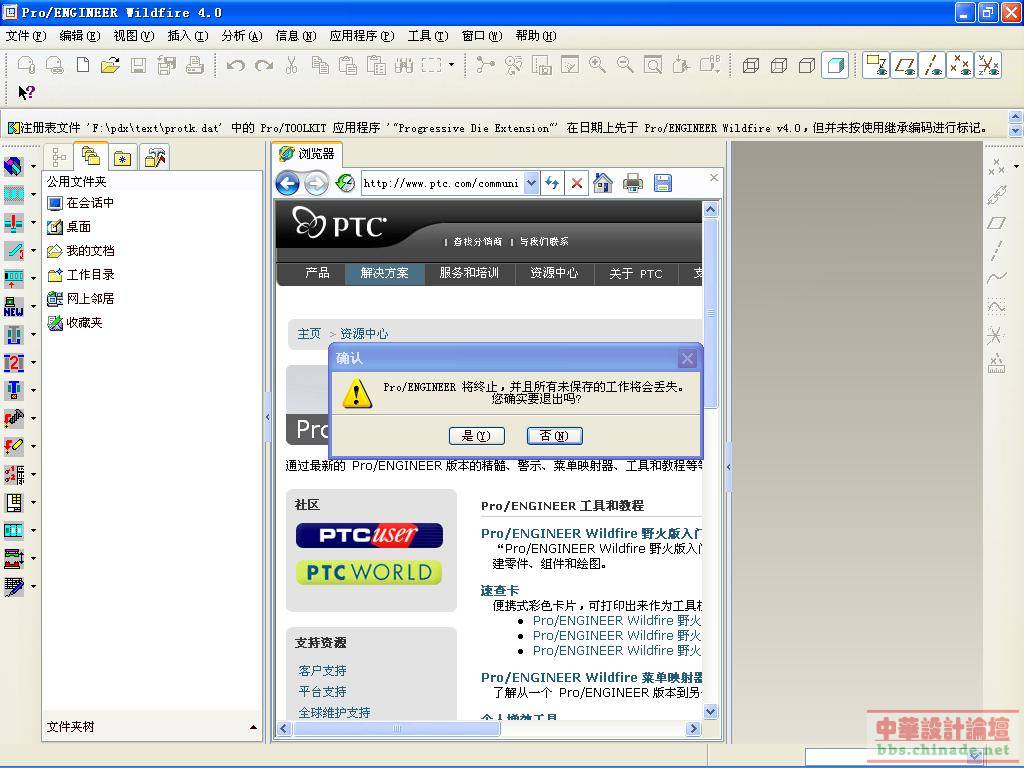Select 我的文档 folder item

[x=80, y=251]
